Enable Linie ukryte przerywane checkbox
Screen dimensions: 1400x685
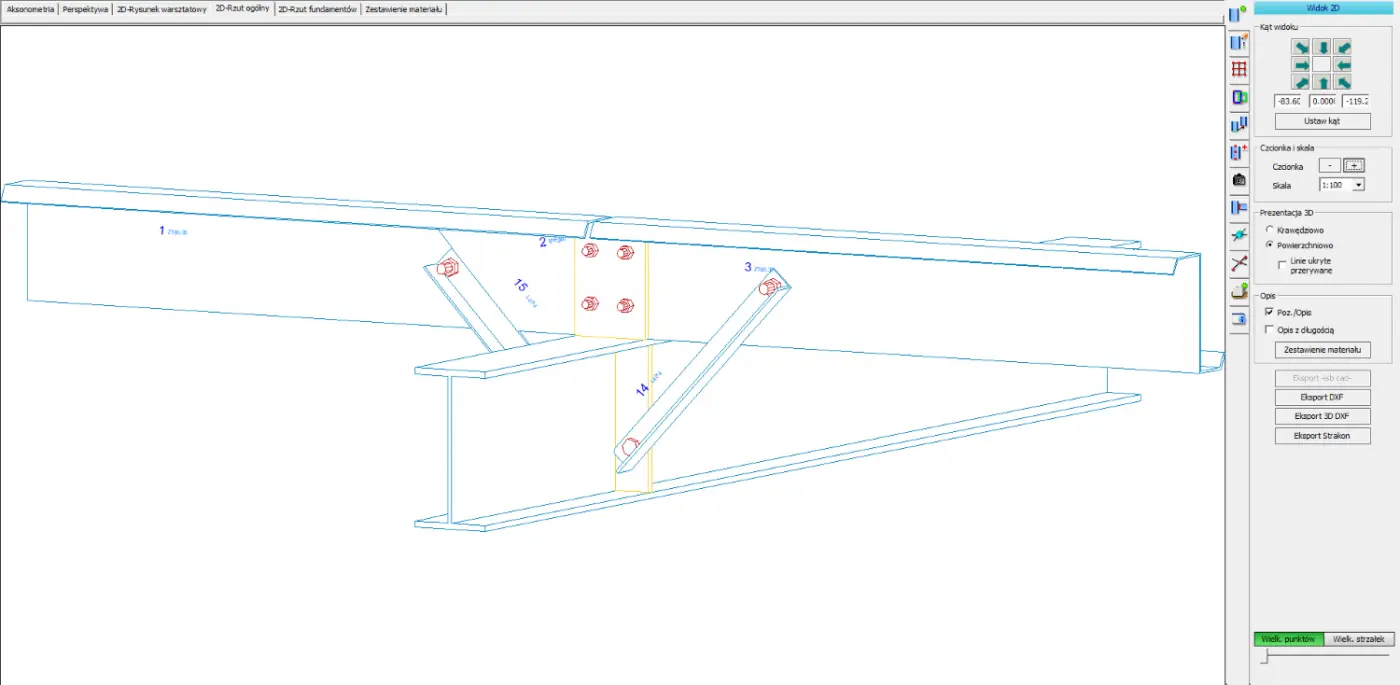click(1283, 262)
